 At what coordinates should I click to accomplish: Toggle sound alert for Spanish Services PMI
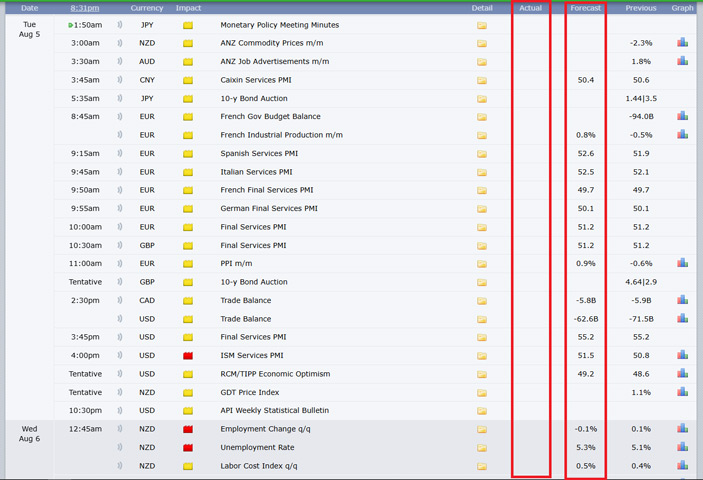coord(121,154)
